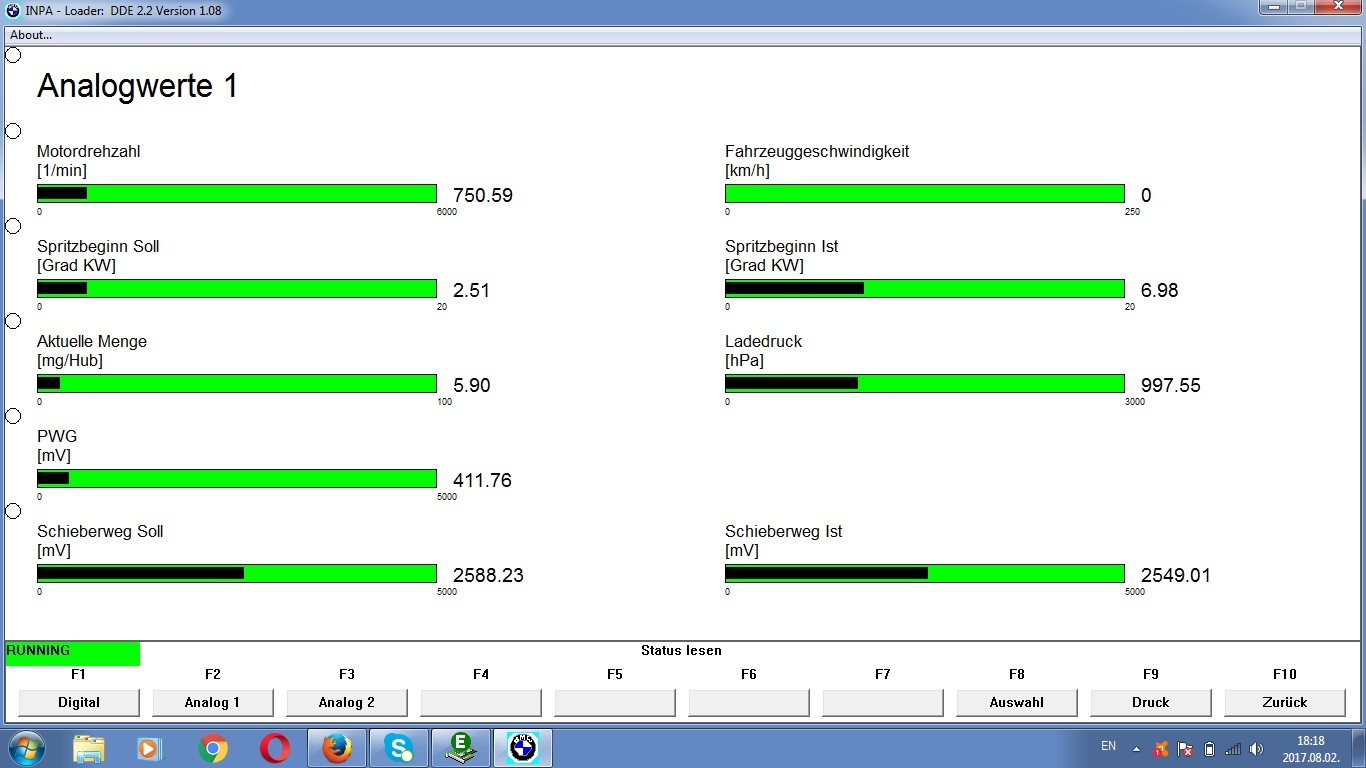Click the Avast antivirus tray icon
The image size is (1366, 768).
coord(1161,748)
